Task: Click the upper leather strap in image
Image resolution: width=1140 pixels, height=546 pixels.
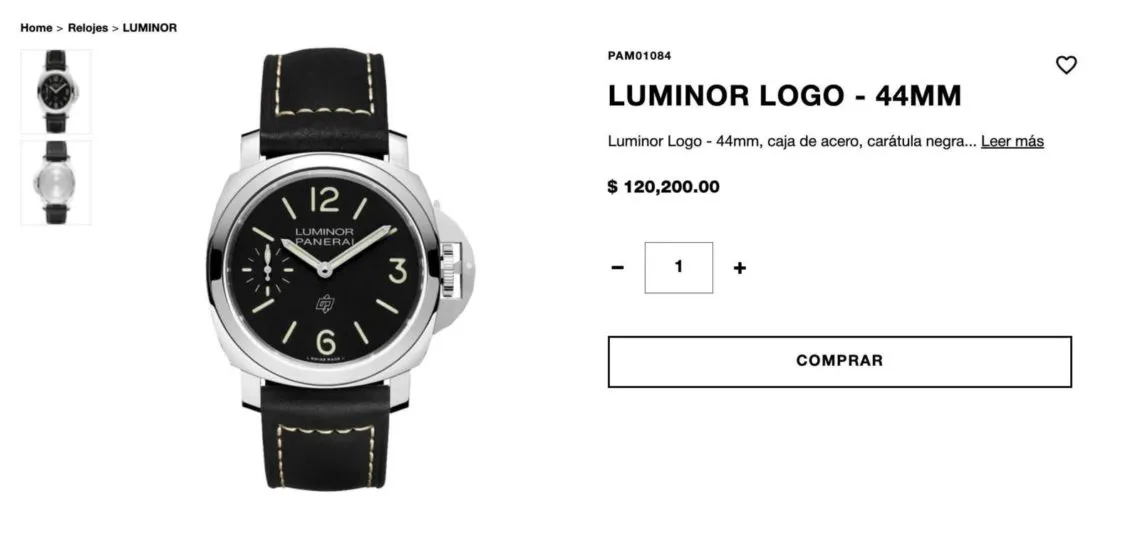Action: 324,102
